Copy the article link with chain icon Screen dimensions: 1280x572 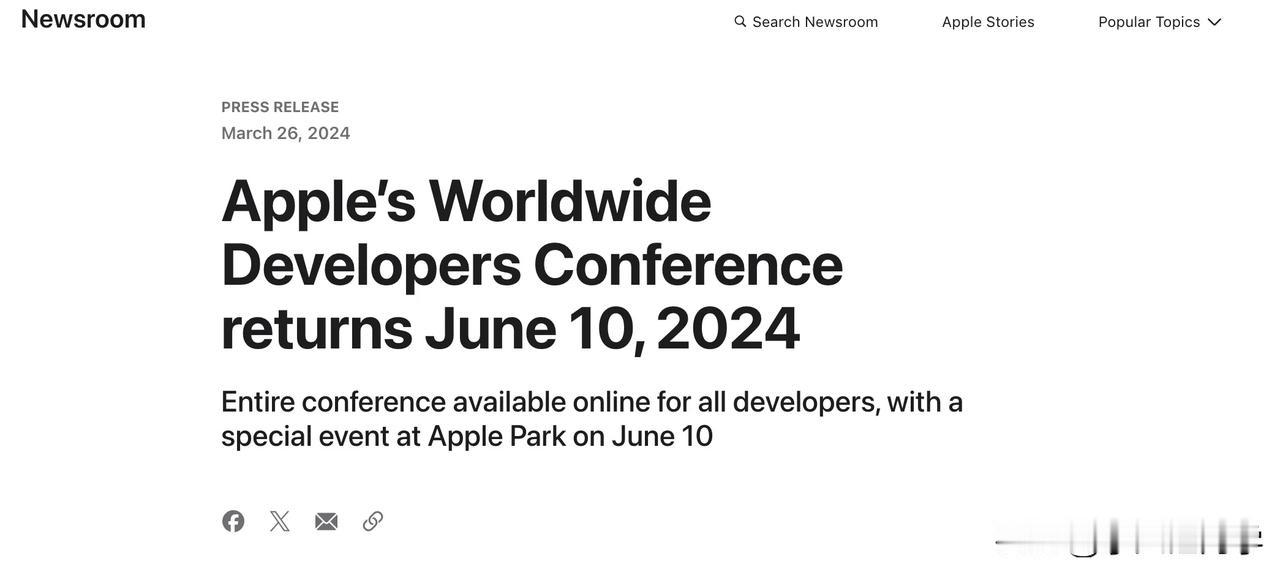pos(373,521)
